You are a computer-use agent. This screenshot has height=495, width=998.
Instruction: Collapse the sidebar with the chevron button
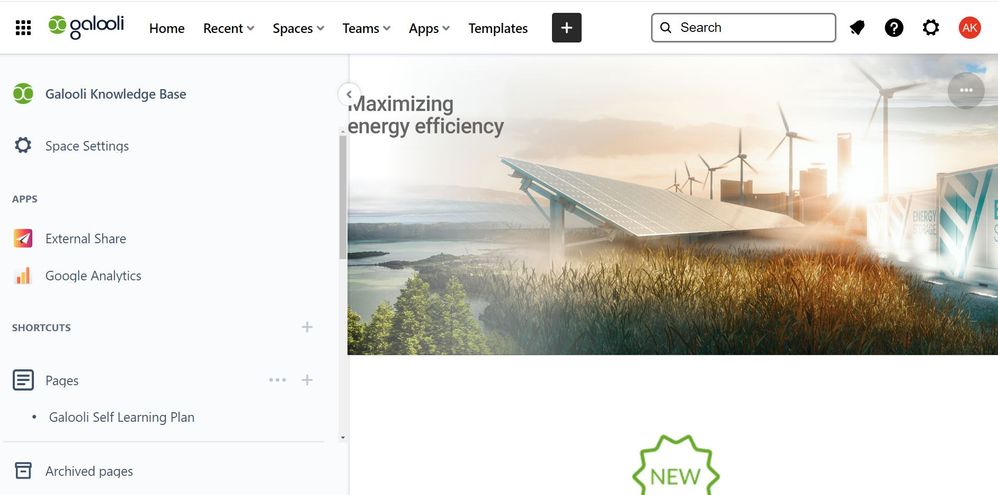tap(349, 95)
